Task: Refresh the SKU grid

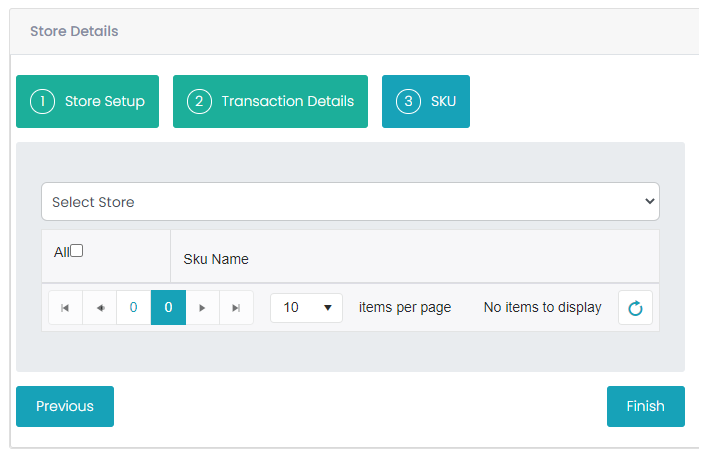Action: 635,308
